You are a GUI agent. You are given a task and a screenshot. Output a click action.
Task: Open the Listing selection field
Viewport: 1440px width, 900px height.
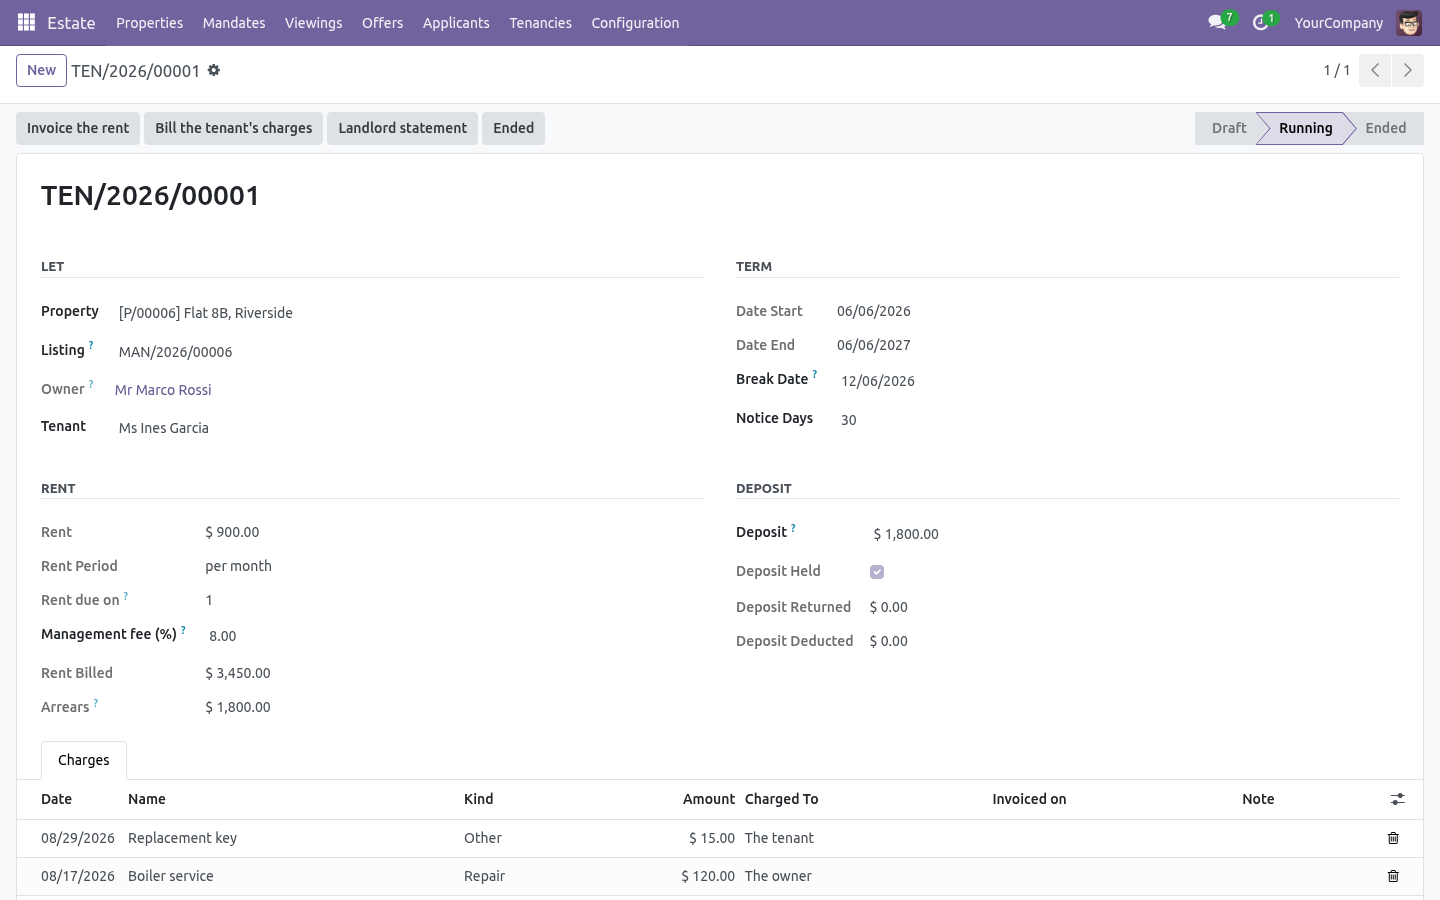pos(409,352)
